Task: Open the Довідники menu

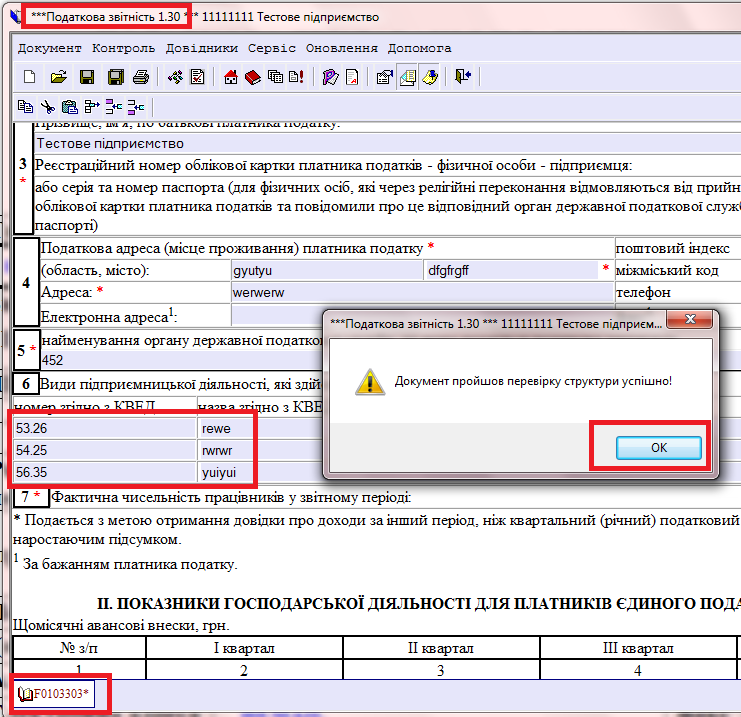Action: point(201,48)
